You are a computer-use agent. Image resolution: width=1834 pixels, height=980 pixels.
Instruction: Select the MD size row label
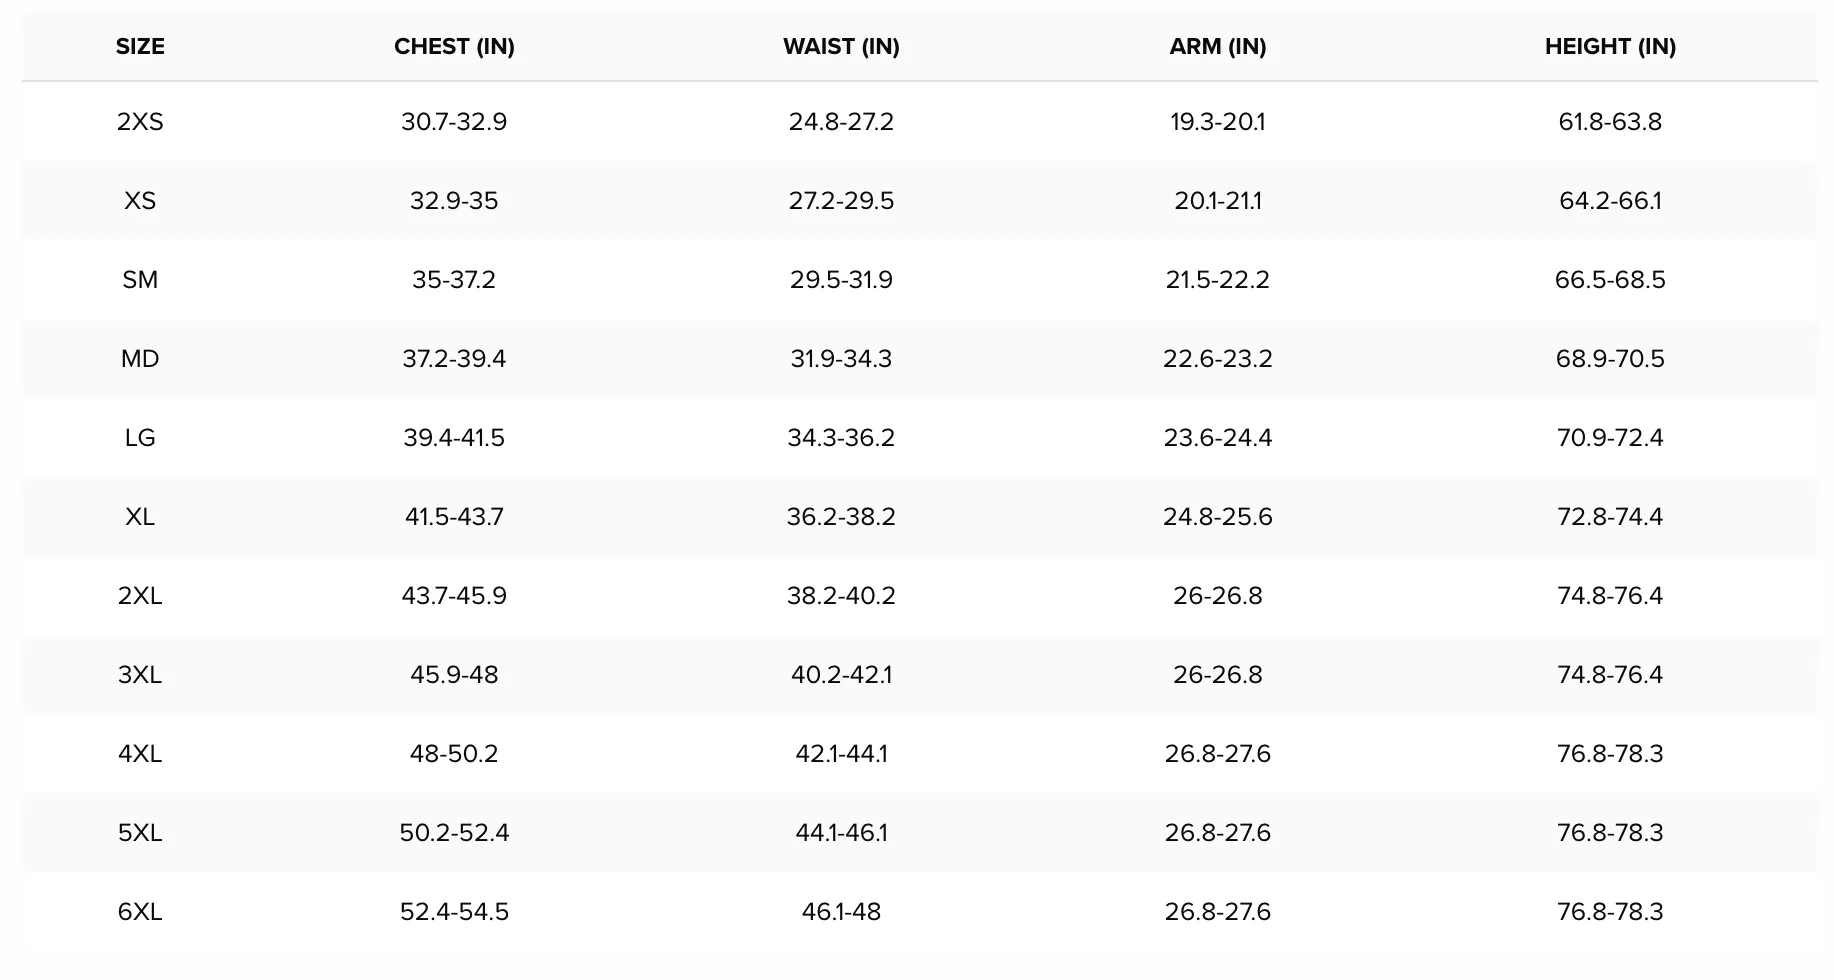click(x=140, y=359)
